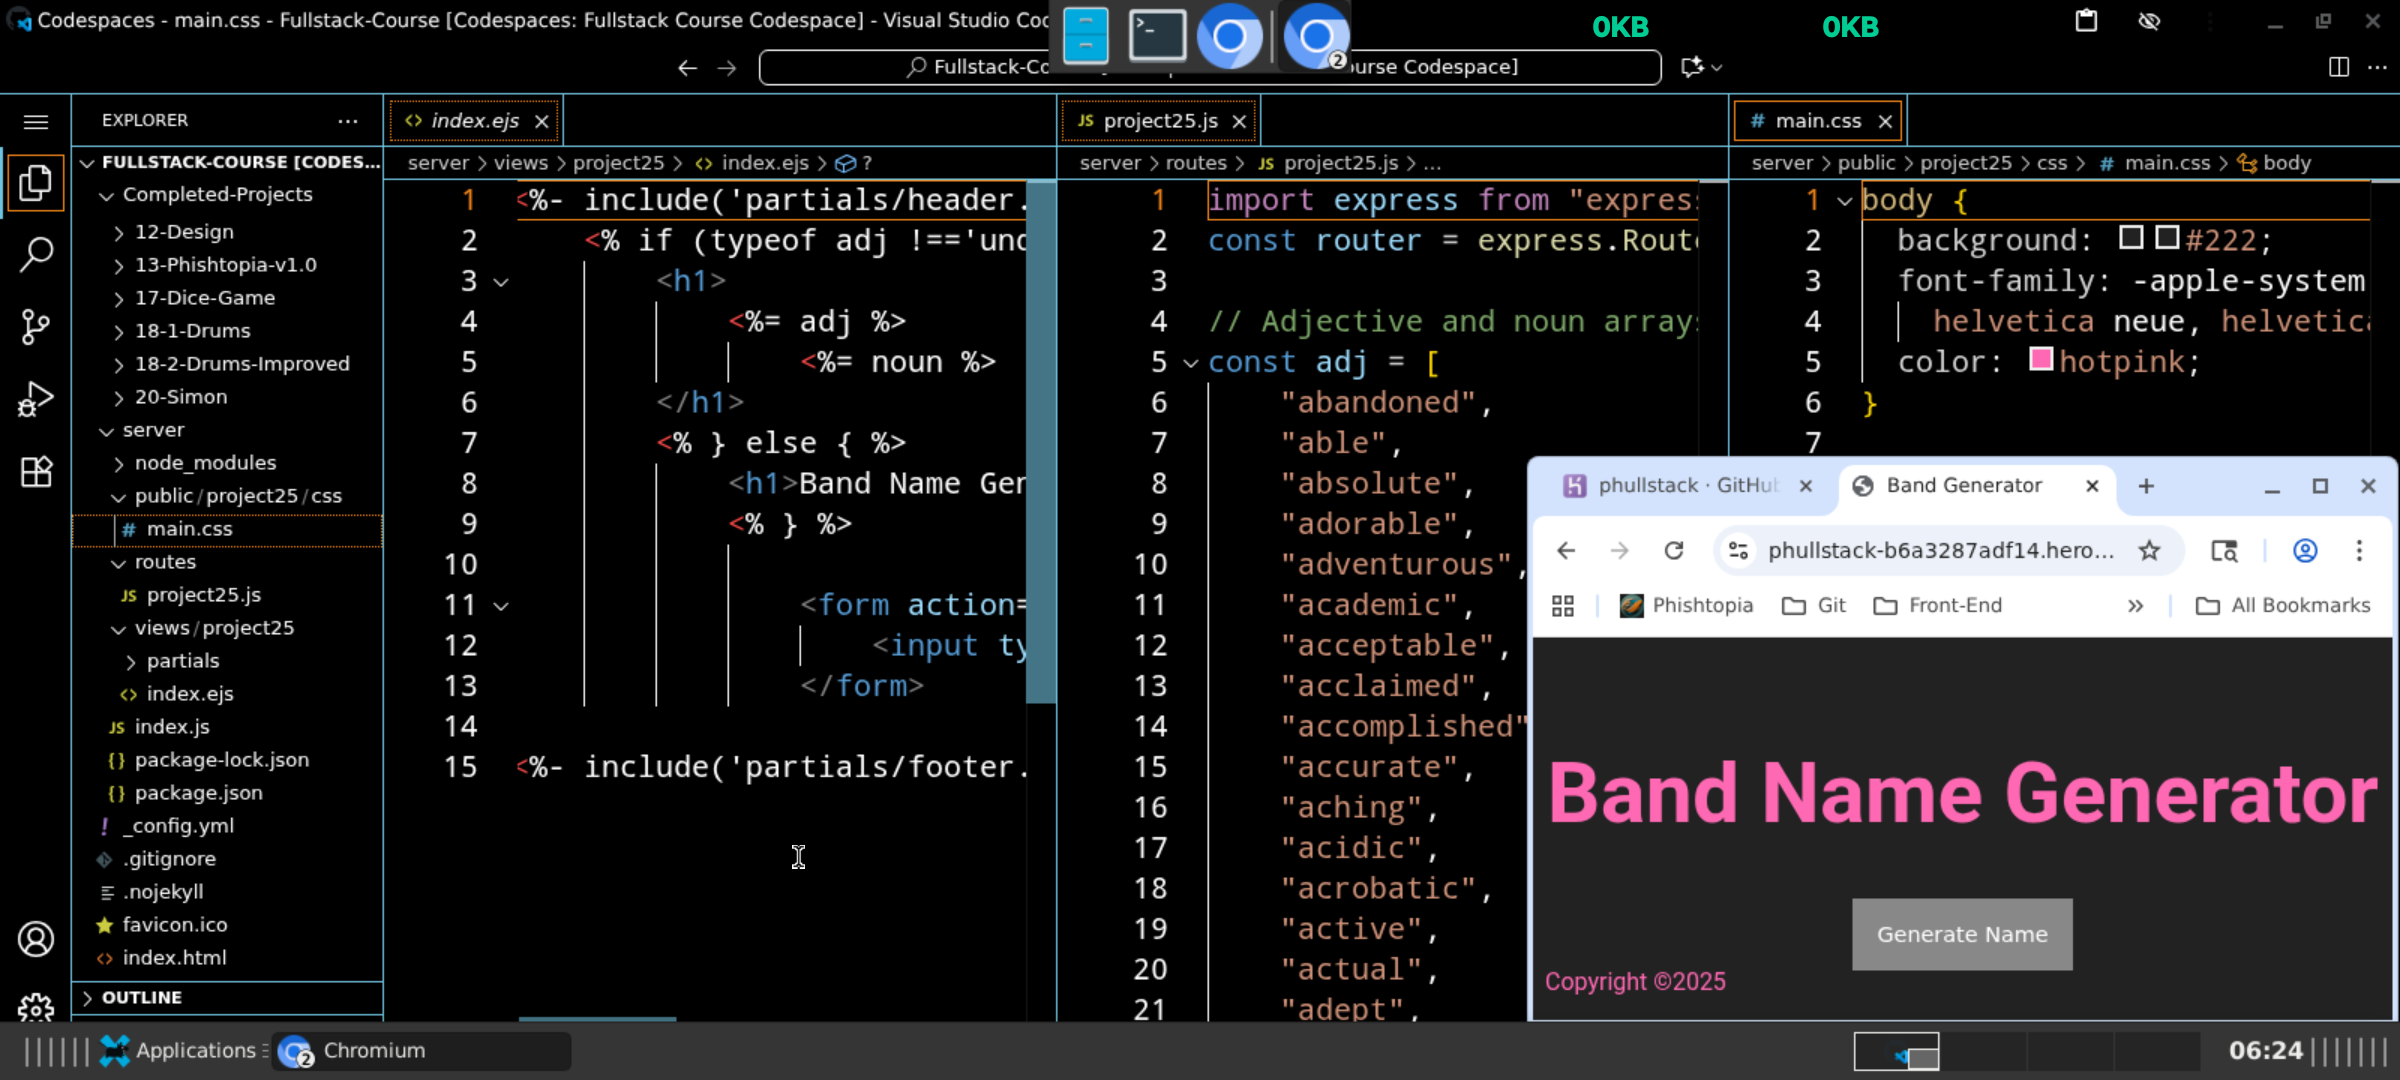The width and height of the screenshot is (2400, 1080).
Task: Open the Source Control view
Action: (x=36, y=326)
